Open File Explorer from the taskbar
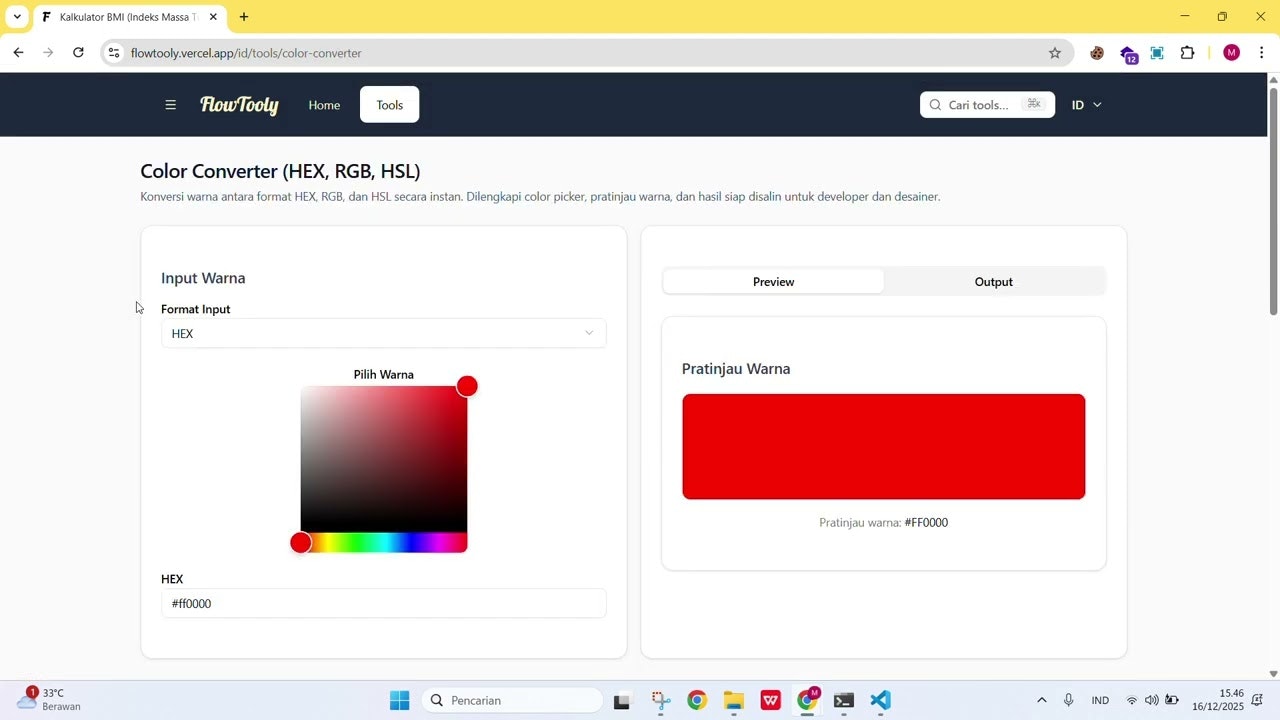Image resolution: width=1280 pixels, height=720 pixels. 733,700
